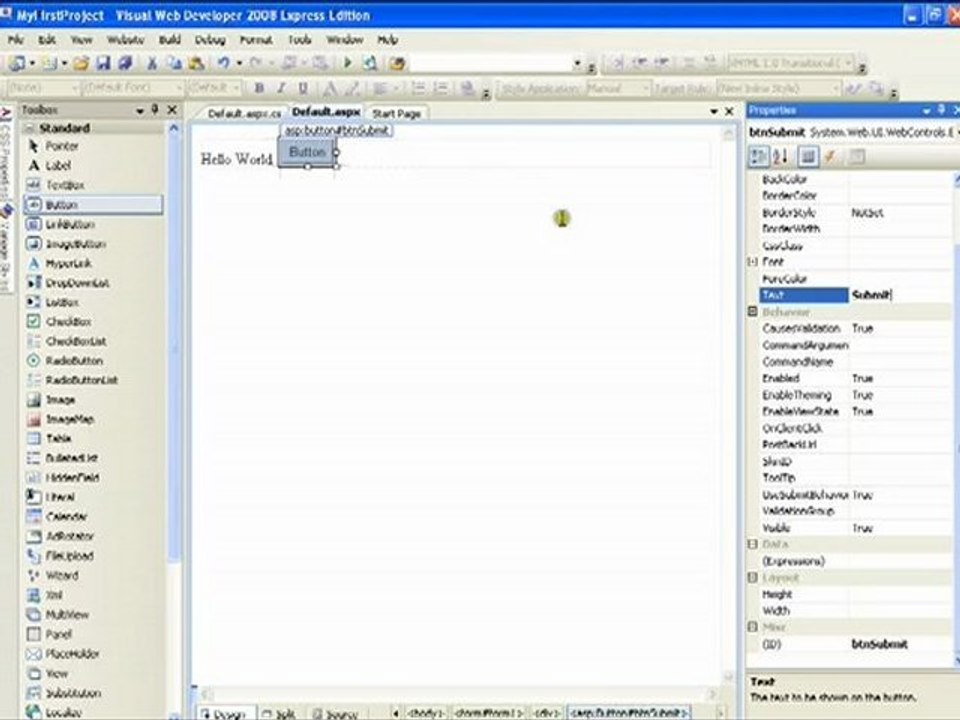Toggle Underline formatting in toolbar

click(302, 88)
